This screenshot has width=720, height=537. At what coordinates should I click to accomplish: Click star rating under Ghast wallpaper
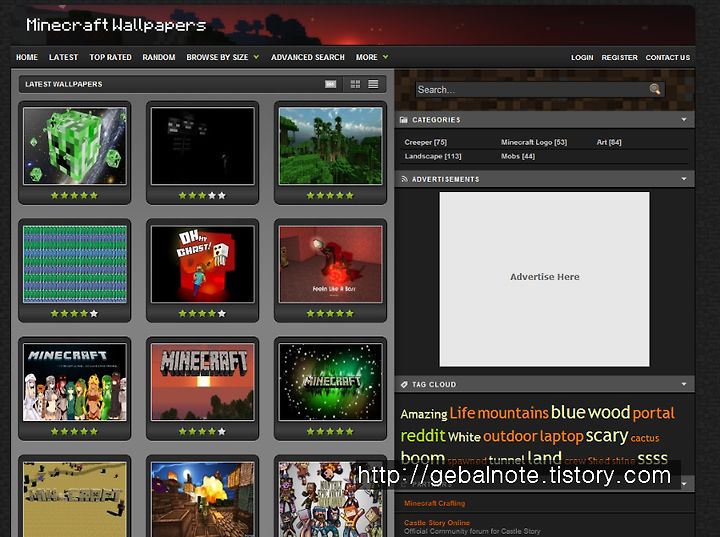pos(202,314)
